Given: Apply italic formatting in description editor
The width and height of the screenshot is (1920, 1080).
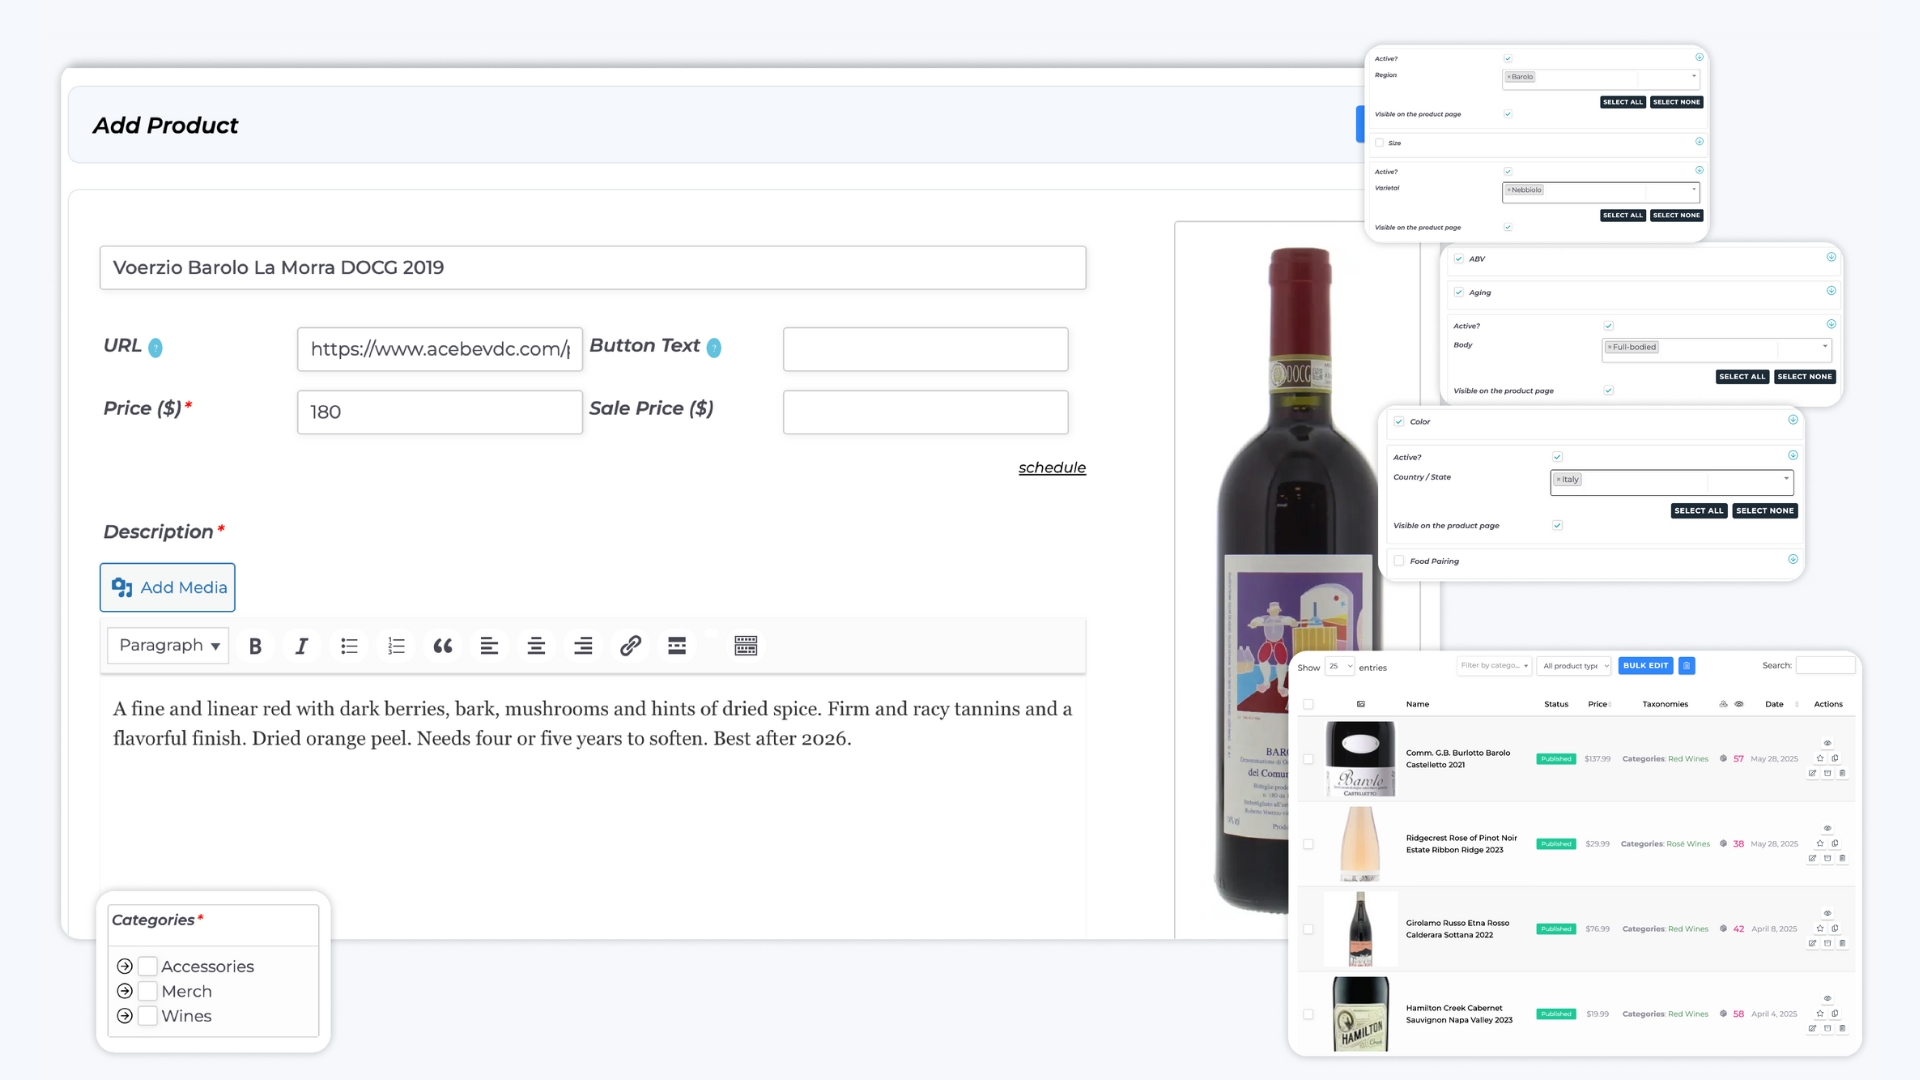Looking at the screenshot, I should click(301, 646).
